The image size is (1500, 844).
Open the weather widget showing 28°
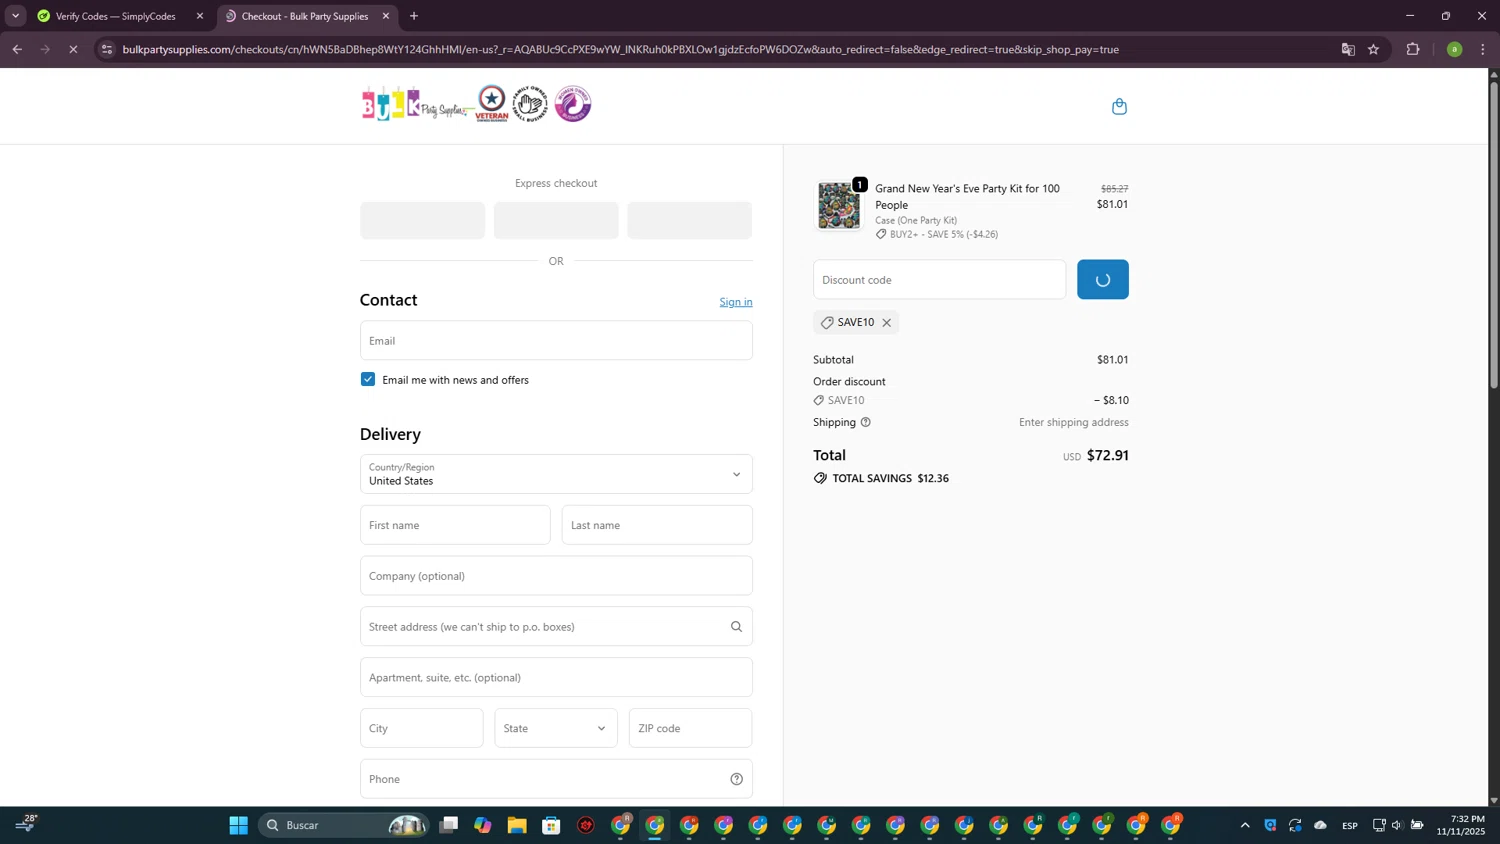point(26,824)
